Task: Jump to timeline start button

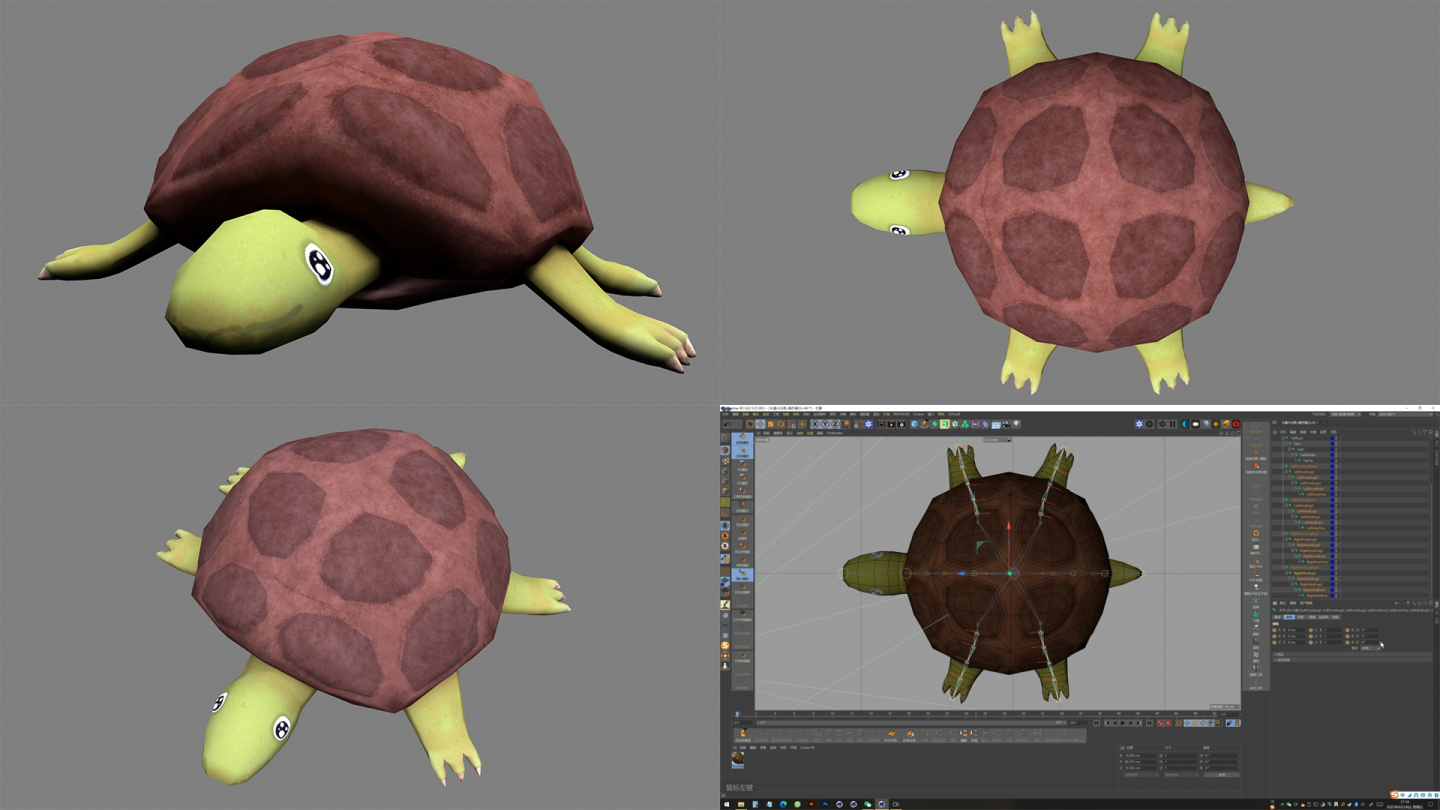Action: (1096, 722)
